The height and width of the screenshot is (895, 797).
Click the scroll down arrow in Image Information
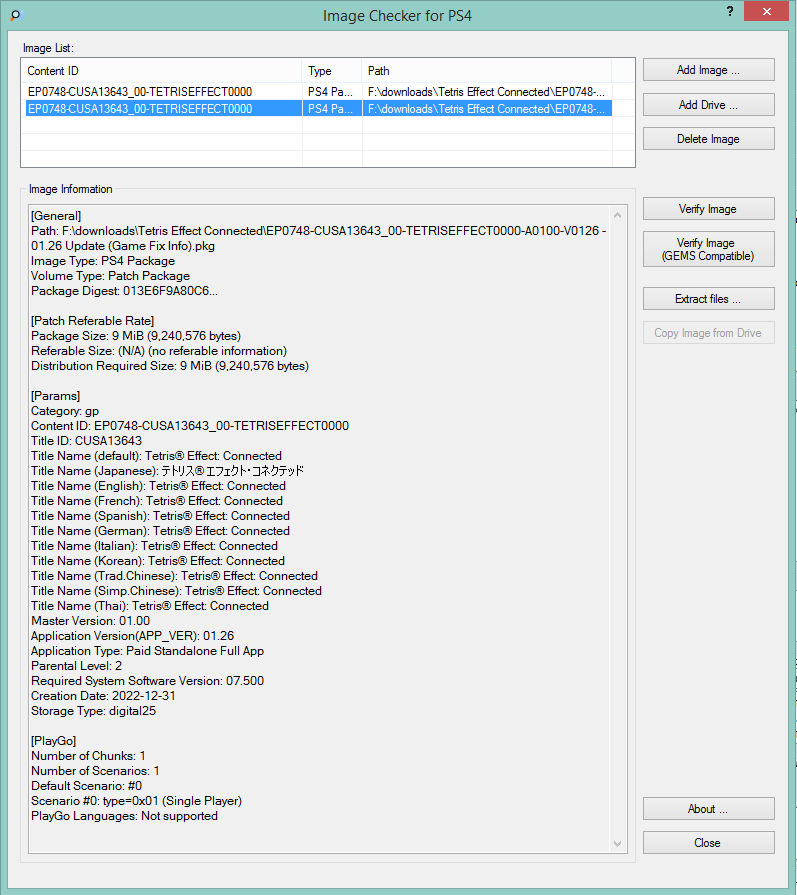pyautogui.click(x=617, y=844)
